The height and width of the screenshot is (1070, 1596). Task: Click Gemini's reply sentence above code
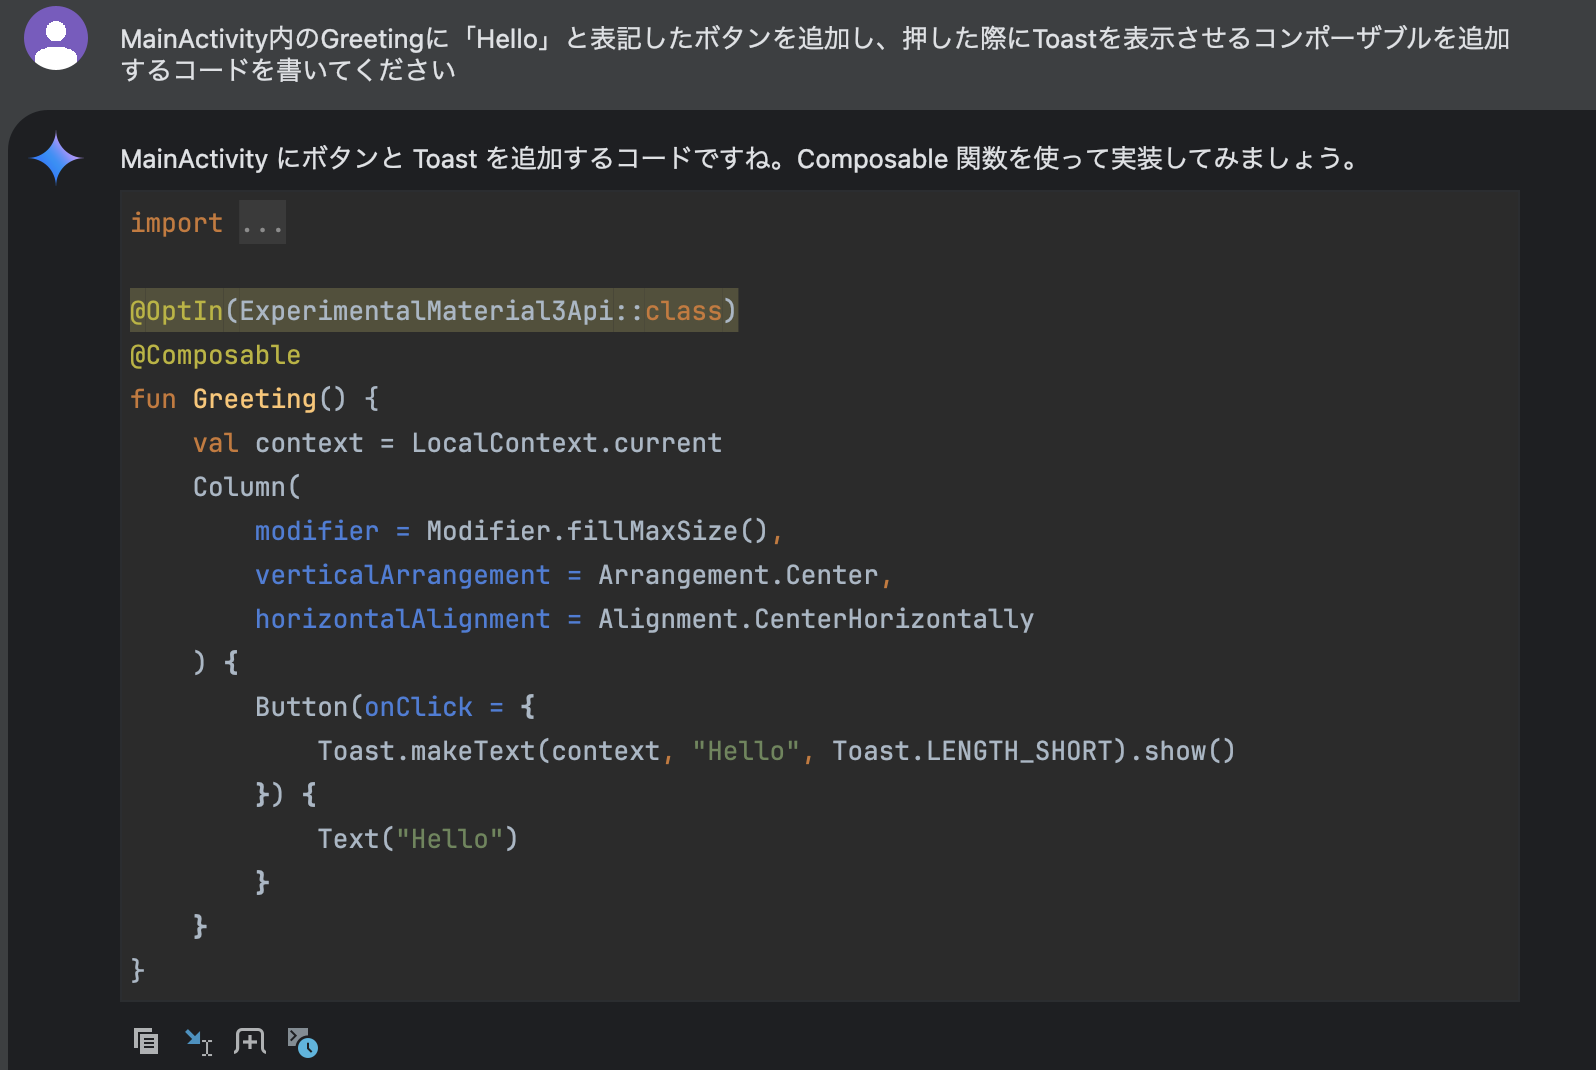point(741,158)
